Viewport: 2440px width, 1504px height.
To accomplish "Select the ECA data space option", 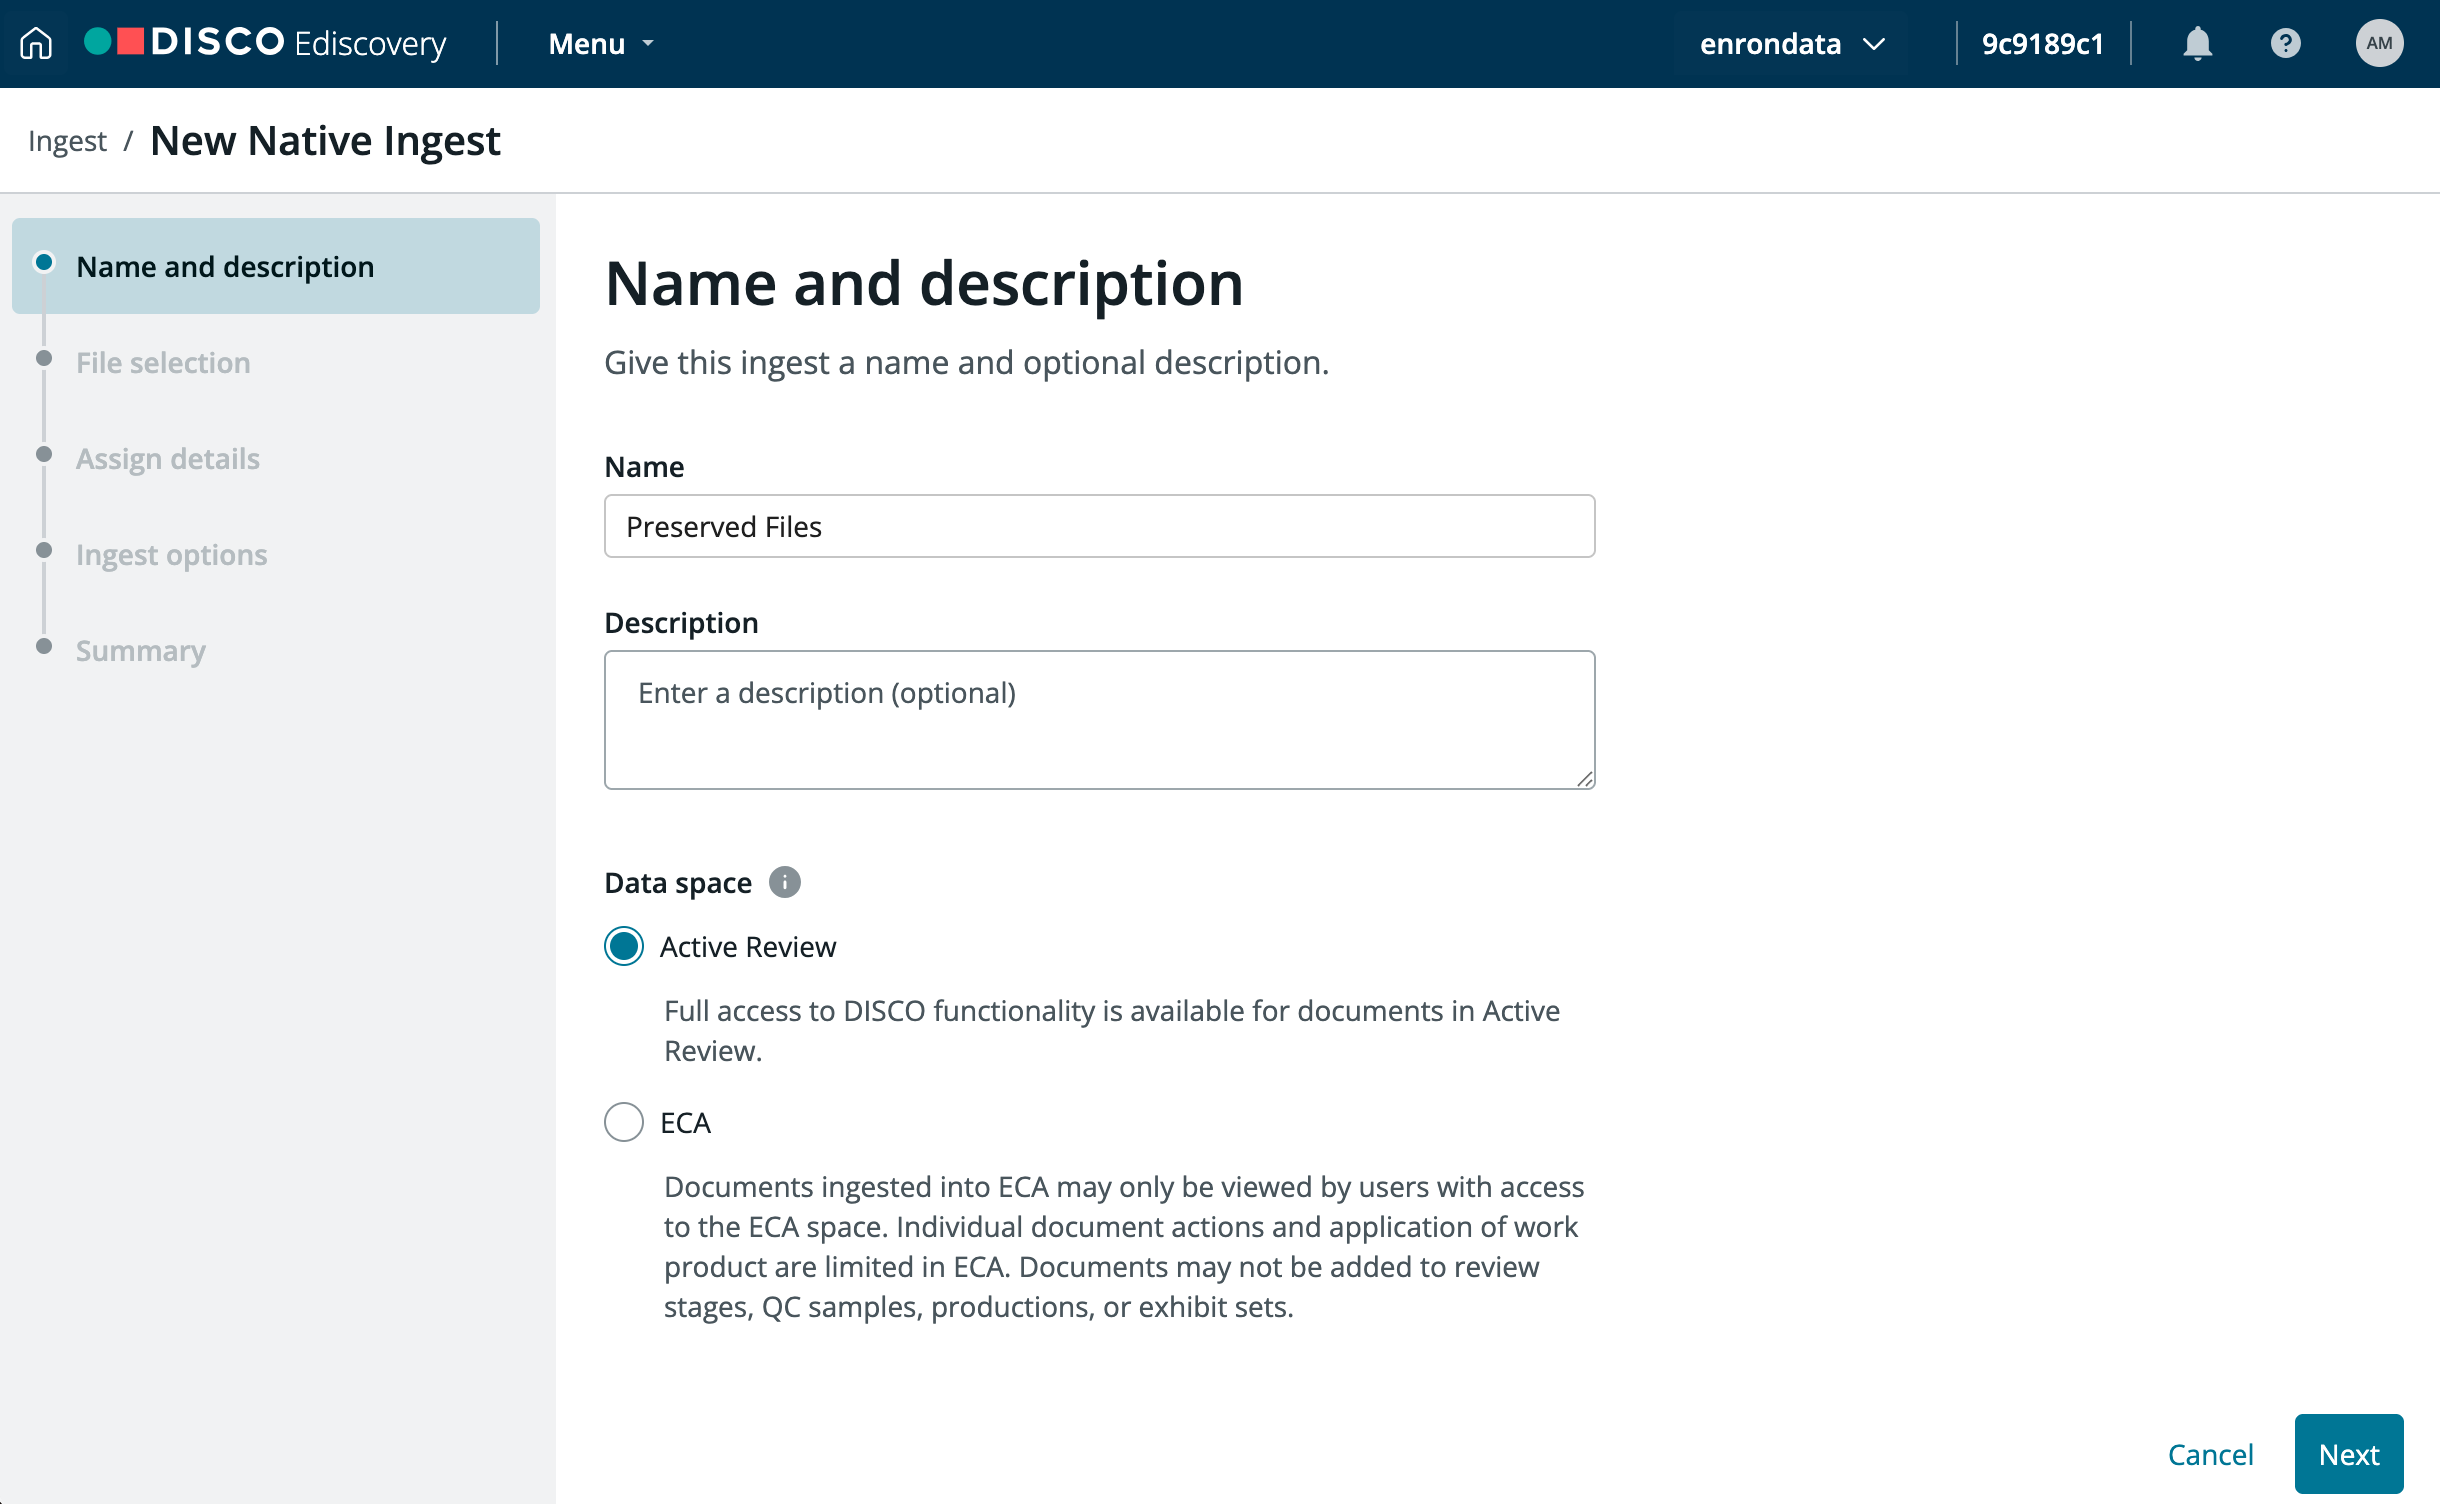I will click(x=624, y=1122).
